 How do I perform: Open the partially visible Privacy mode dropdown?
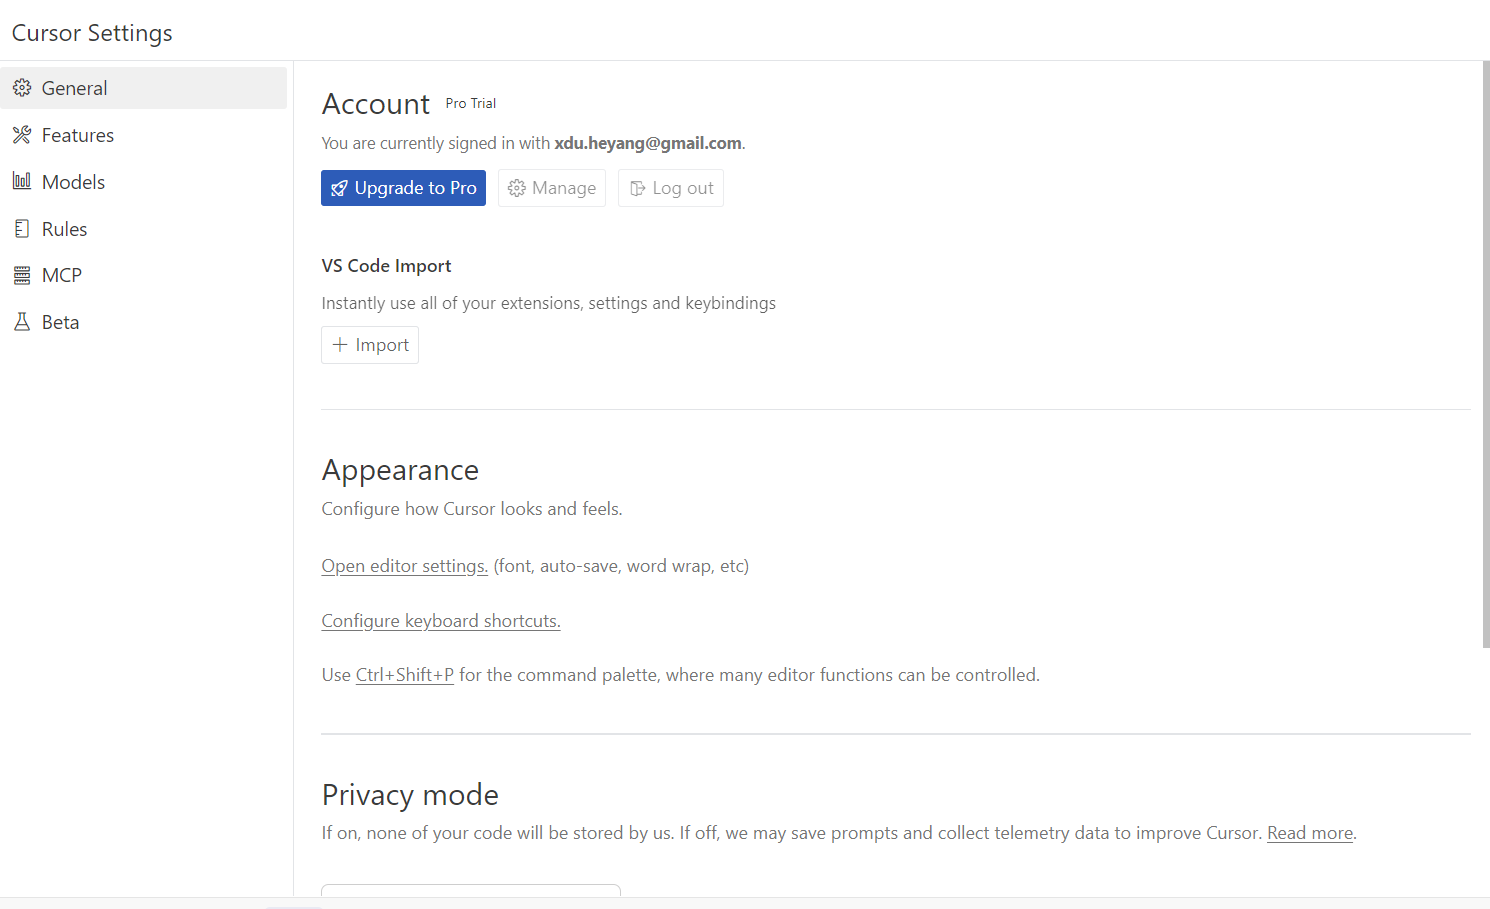pyautogui.click(x=471, y=890)
